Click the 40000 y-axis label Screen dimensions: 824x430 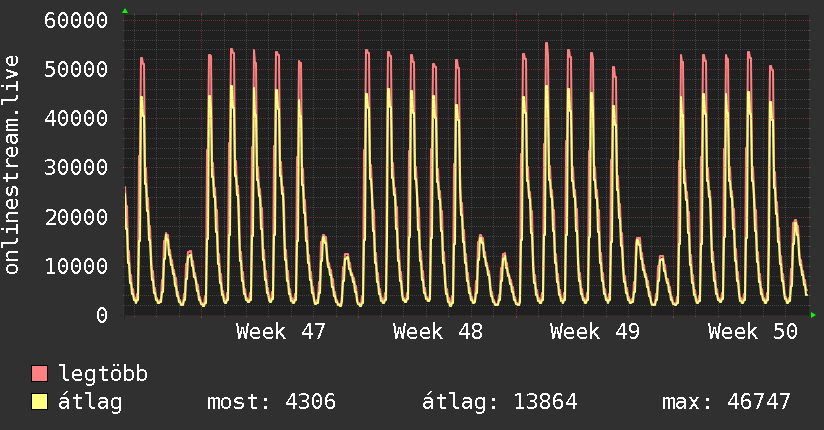point(76,118)
